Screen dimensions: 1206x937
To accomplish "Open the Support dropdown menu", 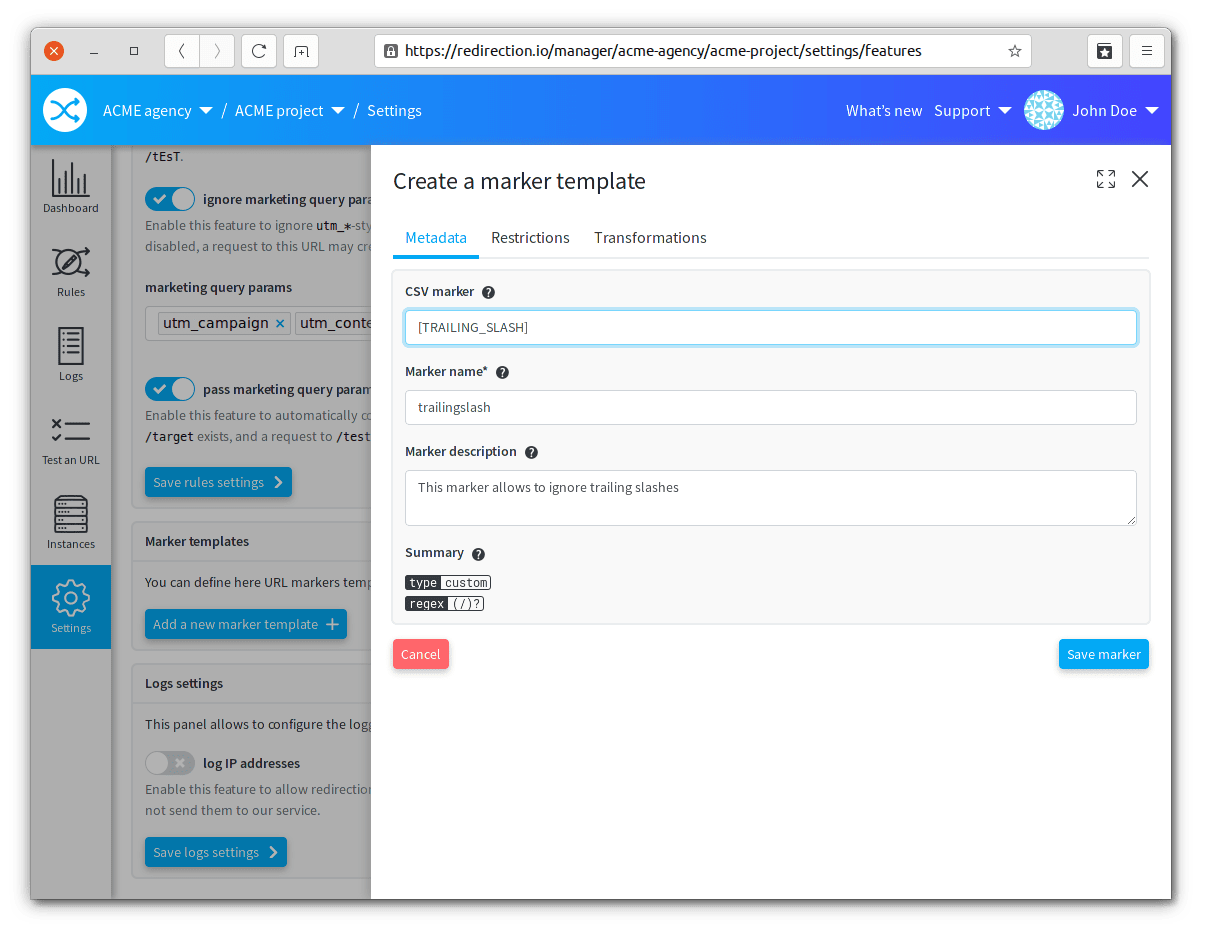I will (971, 111).
